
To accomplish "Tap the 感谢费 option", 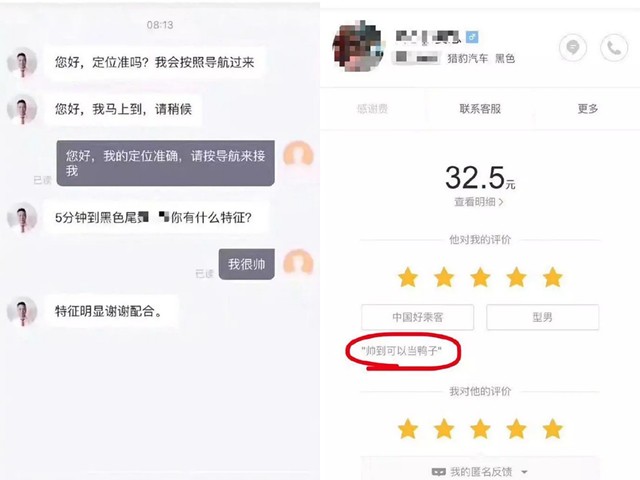I will [372, 109].
